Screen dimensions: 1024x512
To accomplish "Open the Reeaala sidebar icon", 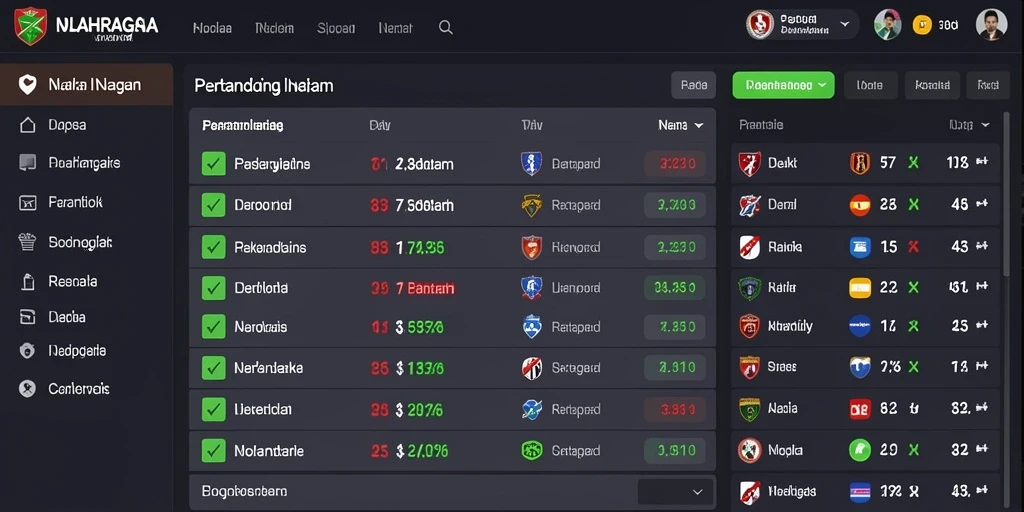I will coord(27,281).
